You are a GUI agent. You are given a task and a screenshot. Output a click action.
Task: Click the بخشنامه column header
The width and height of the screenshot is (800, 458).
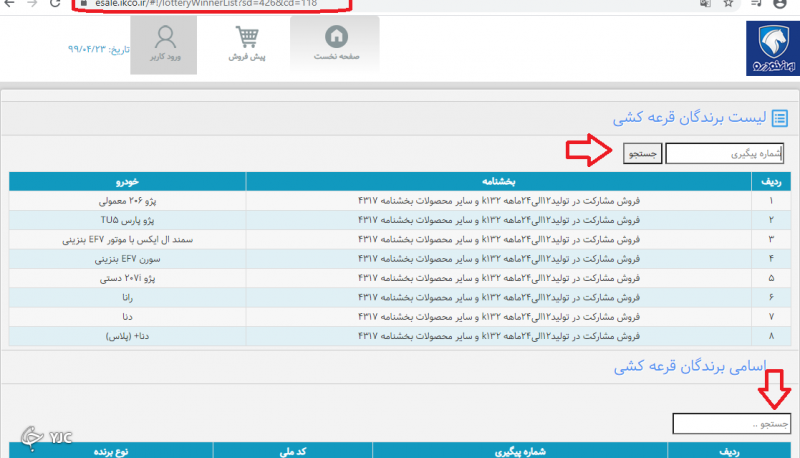[x=498, y=181]
